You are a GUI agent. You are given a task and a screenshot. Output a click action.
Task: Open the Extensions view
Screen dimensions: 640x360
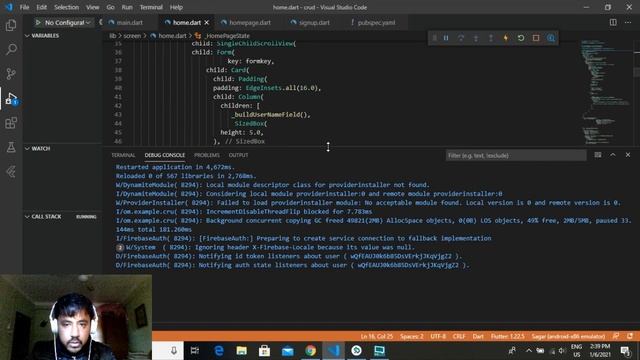pyautogui.click(x=11, y=123)
